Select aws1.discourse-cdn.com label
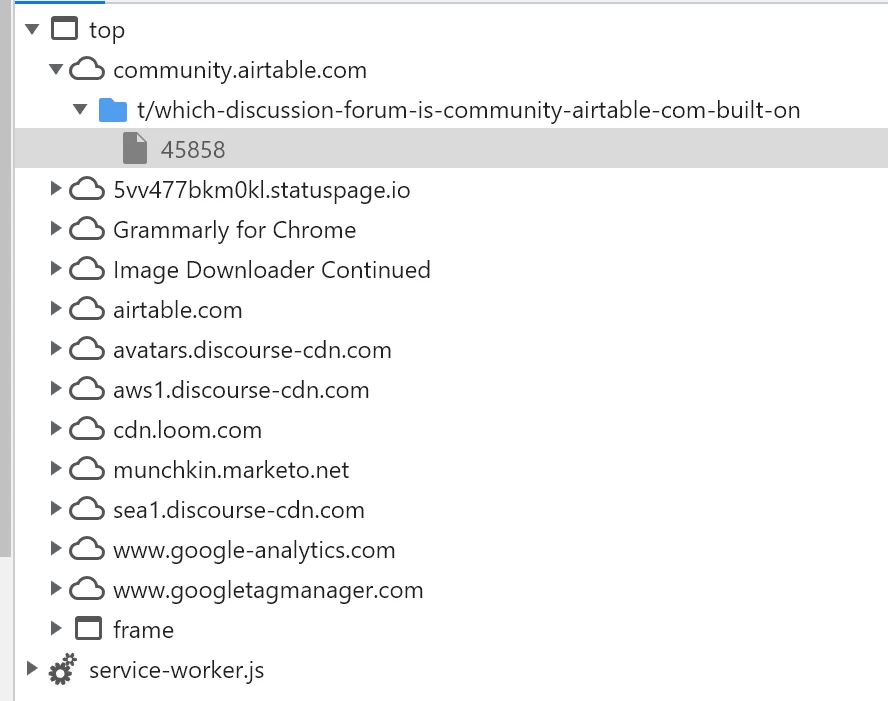 coord(241,390)
